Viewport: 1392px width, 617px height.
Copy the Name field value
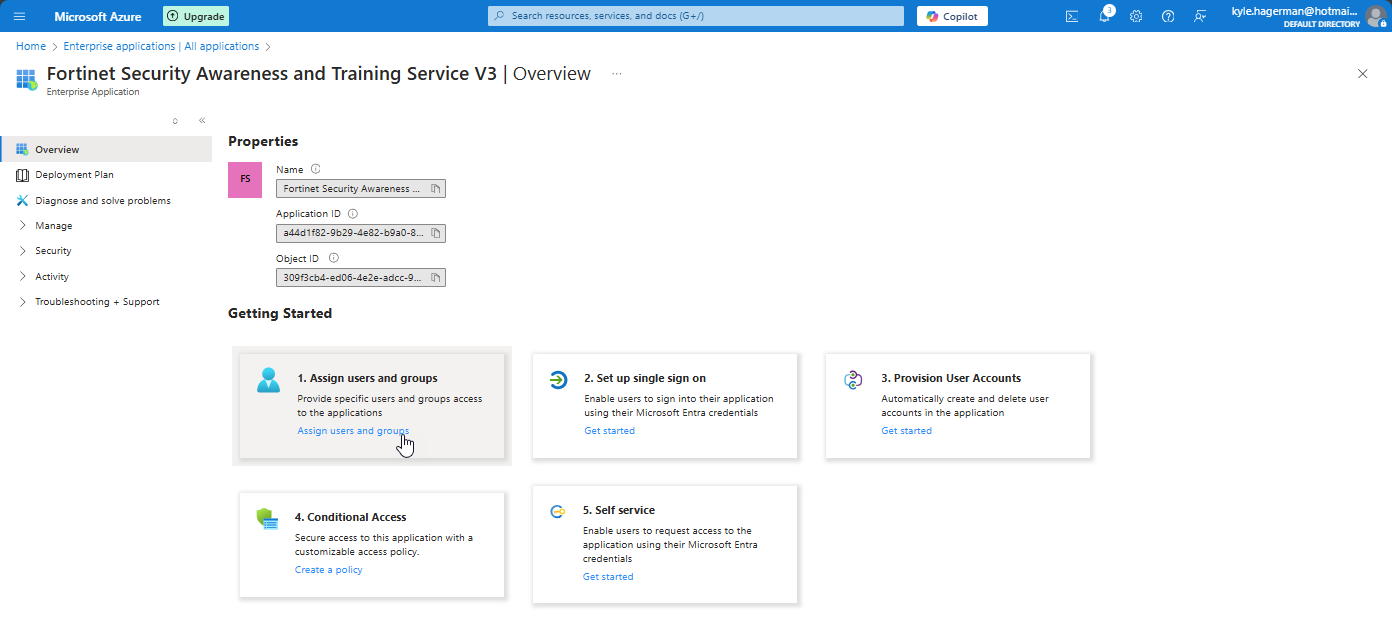436,188
